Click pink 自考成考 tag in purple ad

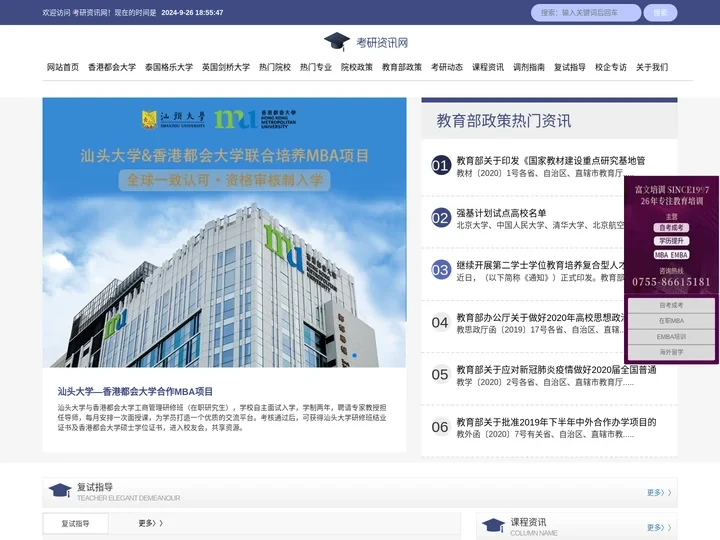(x=671, y=228)
